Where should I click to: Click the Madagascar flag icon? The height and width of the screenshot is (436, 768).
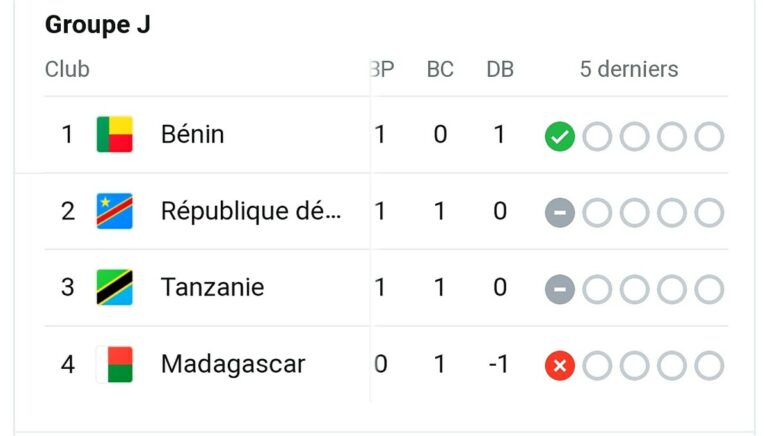point(114,364)
